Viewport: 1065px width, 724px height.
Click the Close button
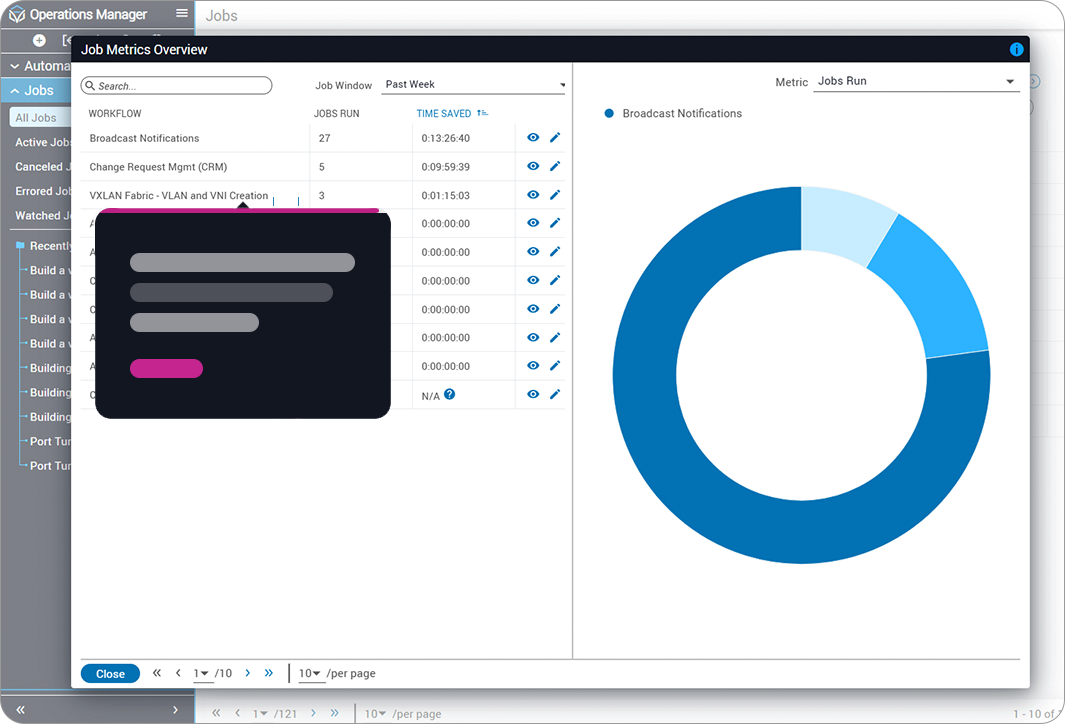pos(110,673)
